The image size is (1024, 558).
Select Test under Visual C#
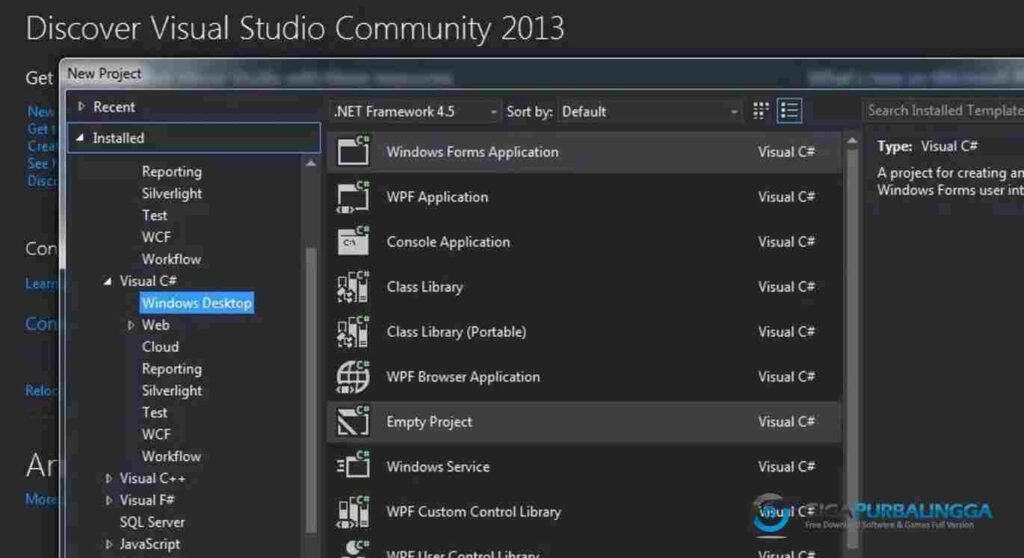tap(154, 412)
